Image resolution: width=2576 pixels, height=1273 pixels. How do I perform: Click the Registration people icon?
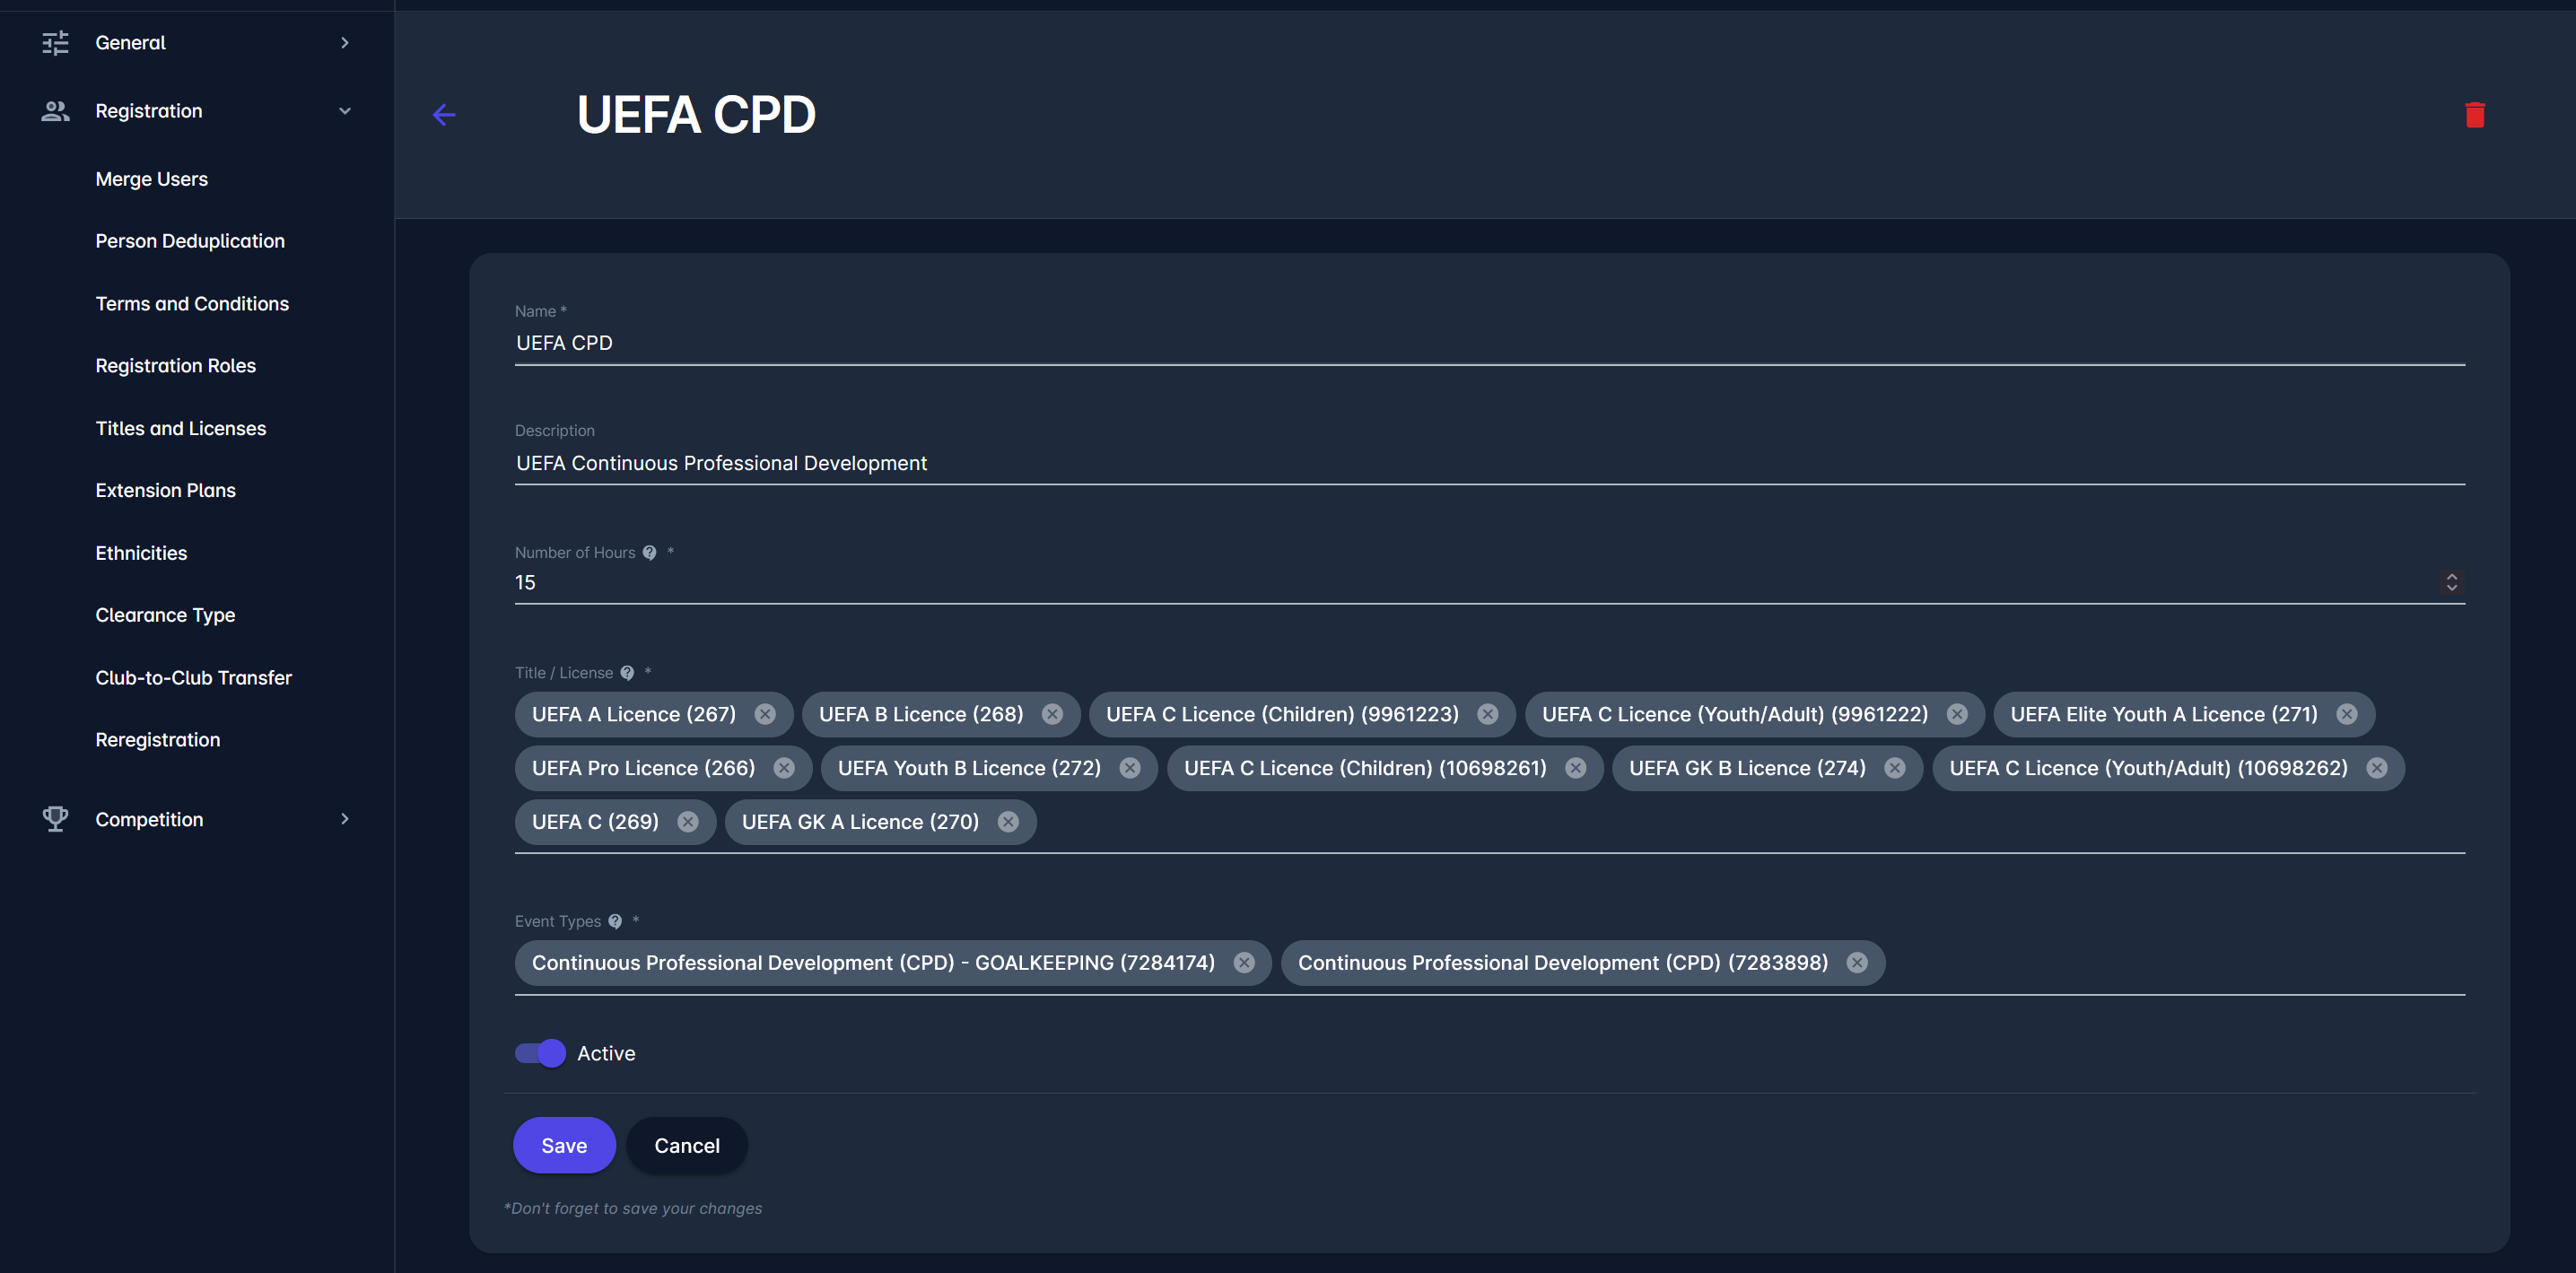click(55, 111)
